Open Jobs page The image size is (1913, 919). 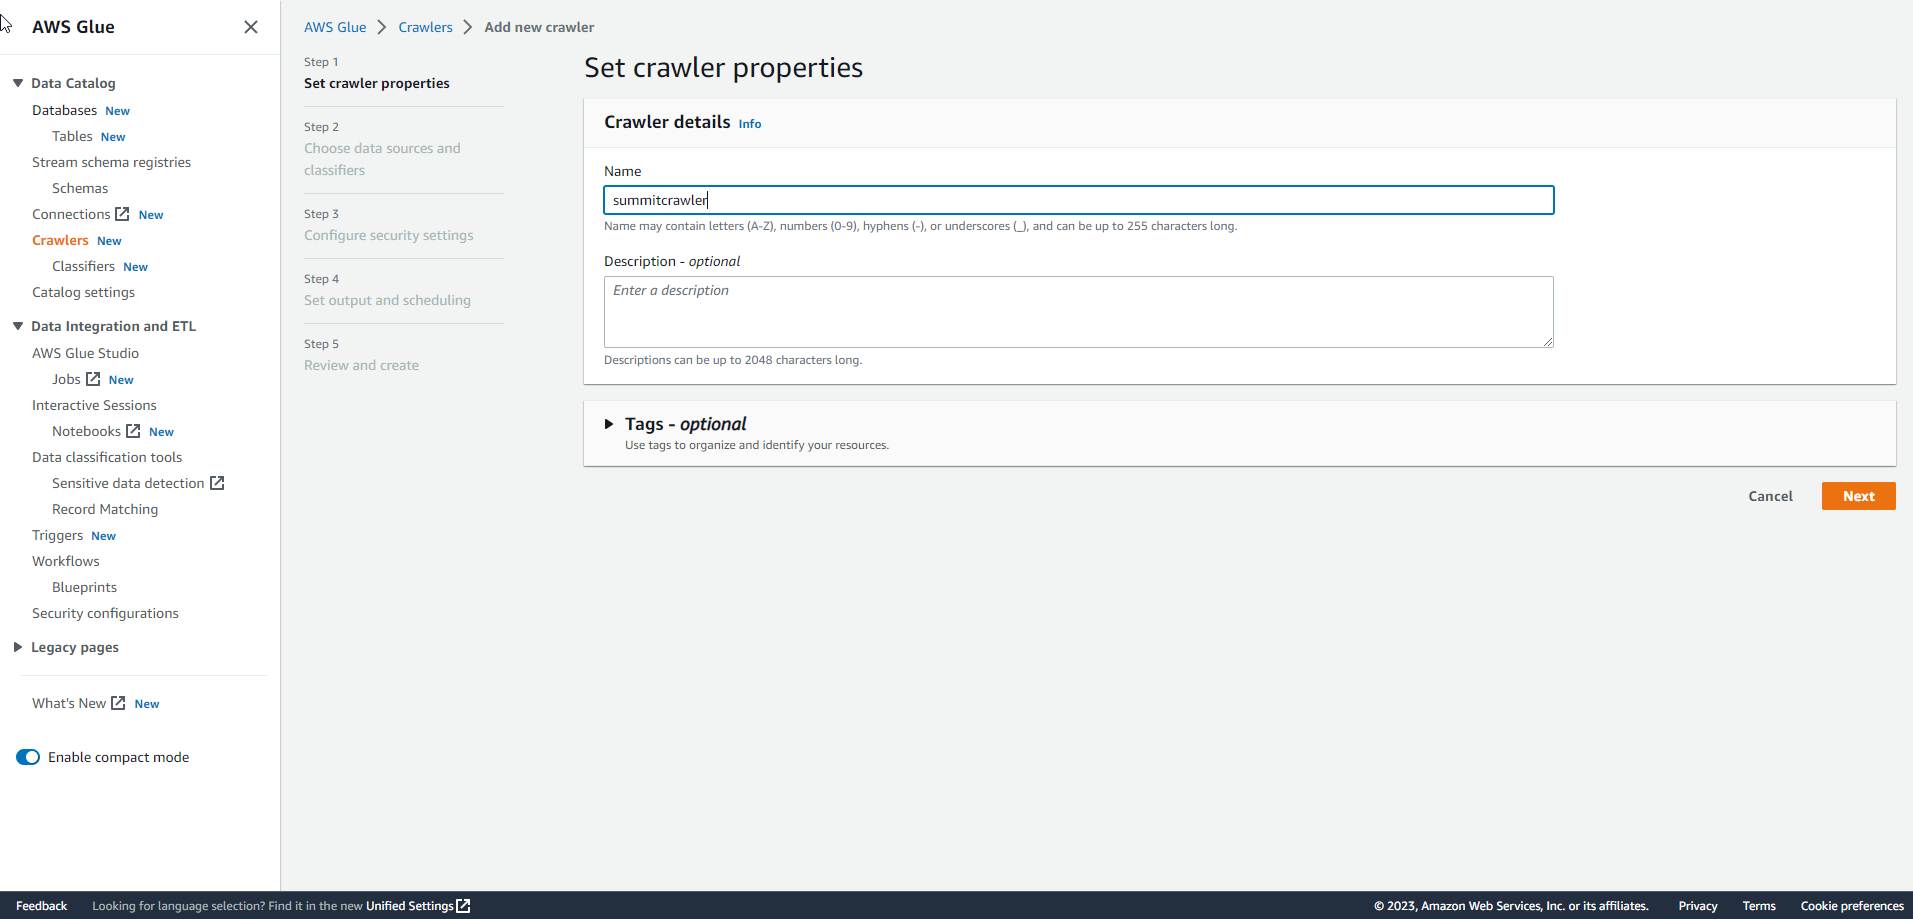click(66, 379)
